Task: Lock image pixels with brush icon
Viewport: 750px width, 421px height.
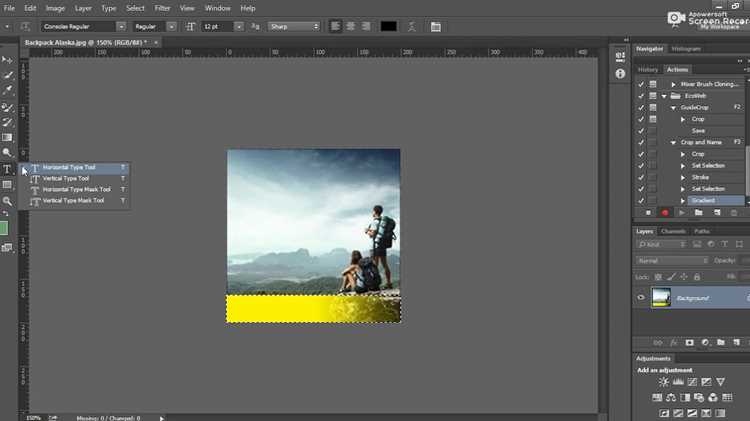Action: (671, 277)
